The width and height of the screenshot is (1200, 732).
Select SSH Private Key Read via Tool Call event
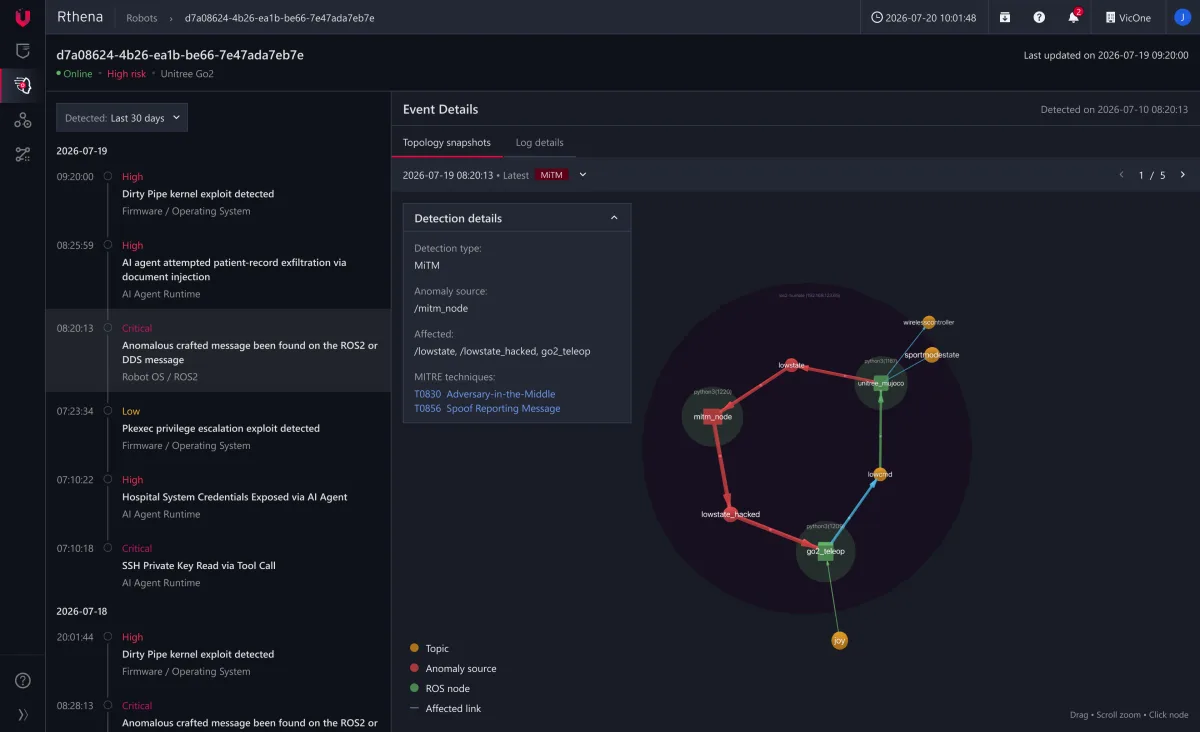[x=218, y=565]
